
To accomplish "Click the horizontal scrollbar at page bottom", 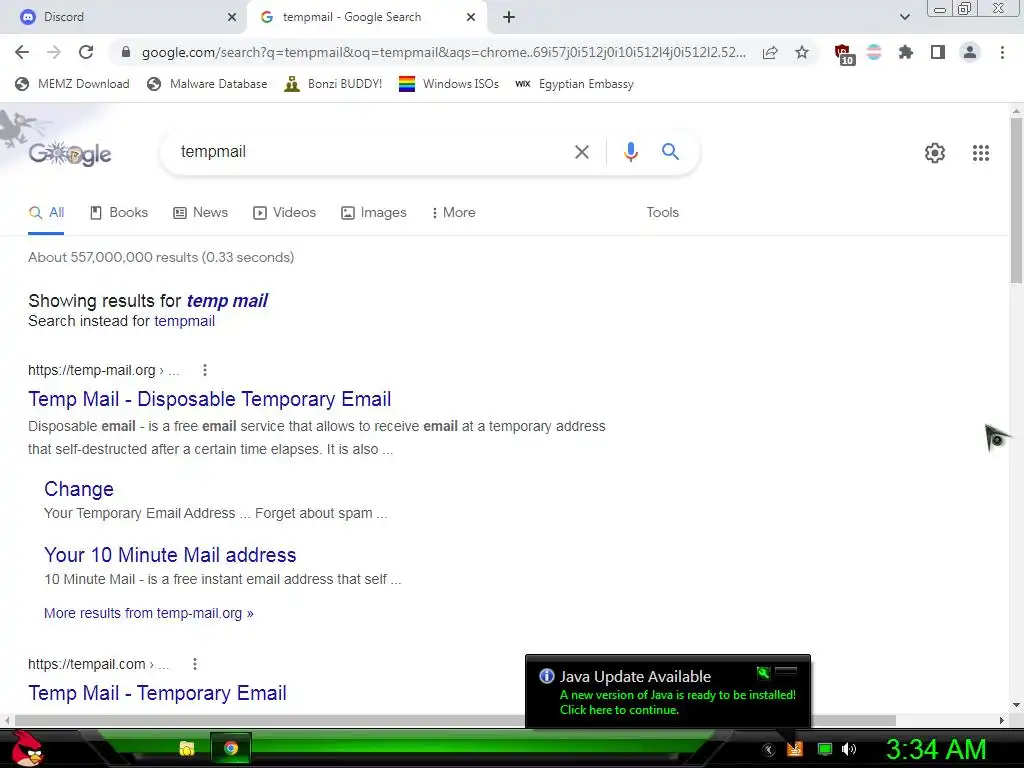I will pos(455,720).
